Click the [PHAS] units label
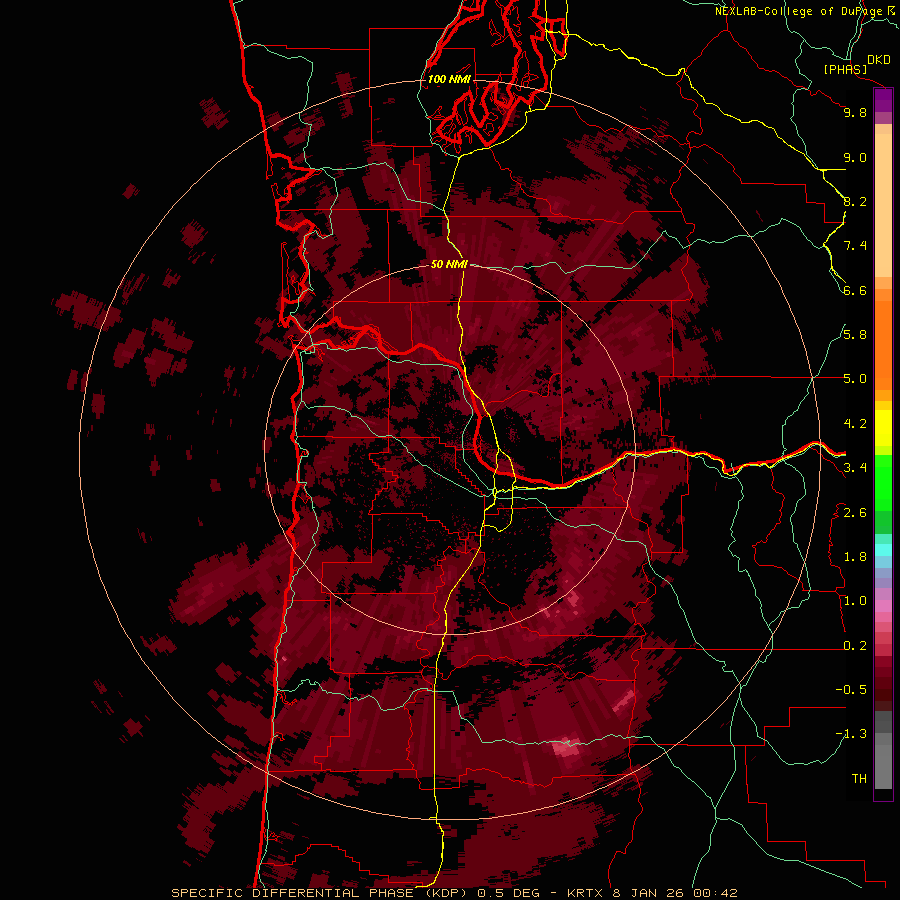 pyautogui.click(x=845, y=70)
